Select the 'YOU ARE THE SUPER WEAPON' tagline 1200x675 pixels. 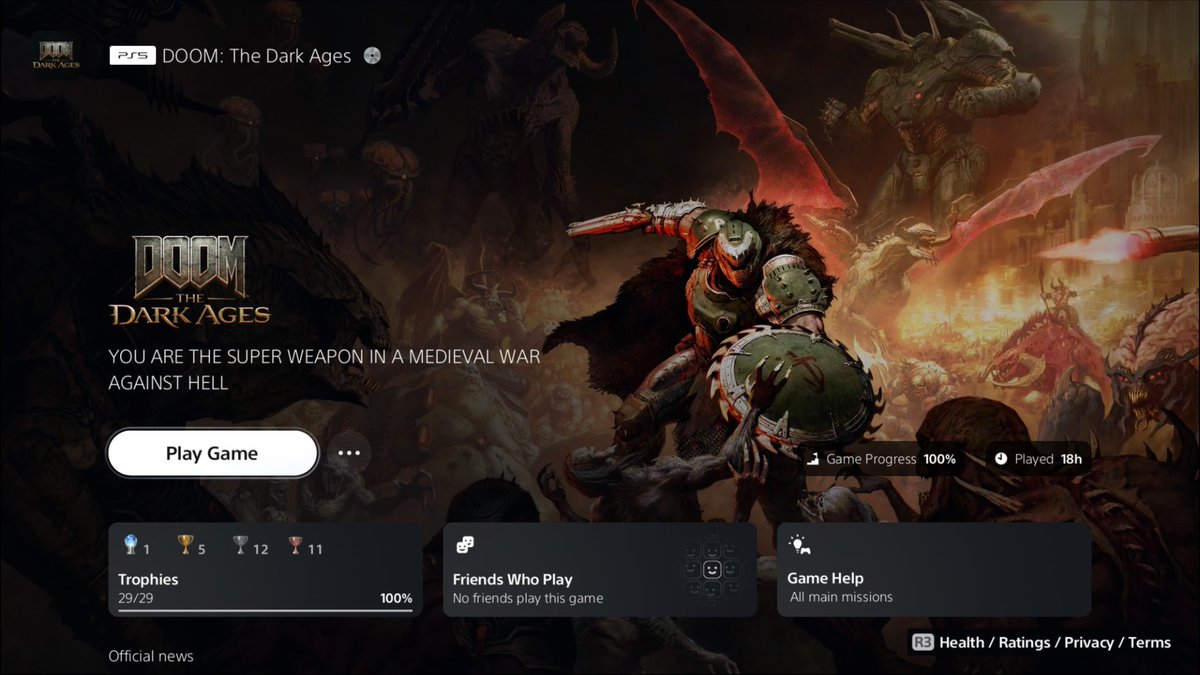tap(324, 369)
